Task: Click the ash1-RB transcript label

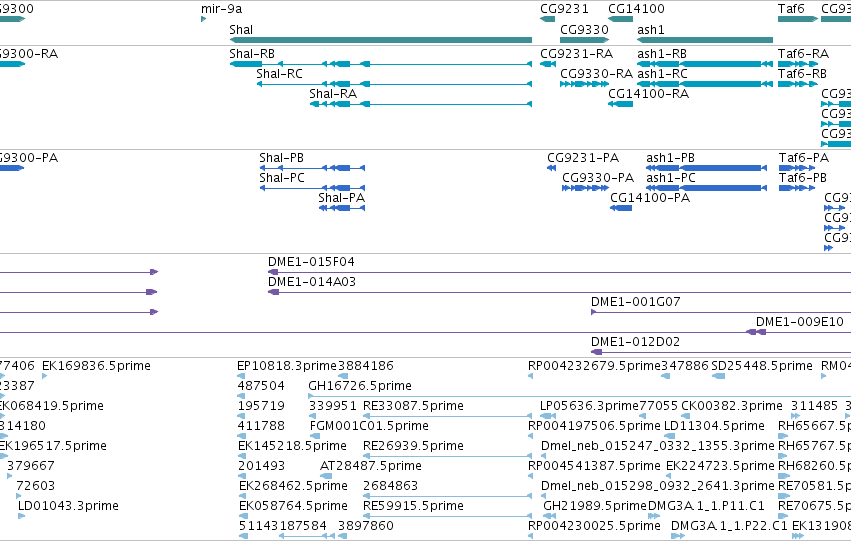Action: [x=662, y=54]
